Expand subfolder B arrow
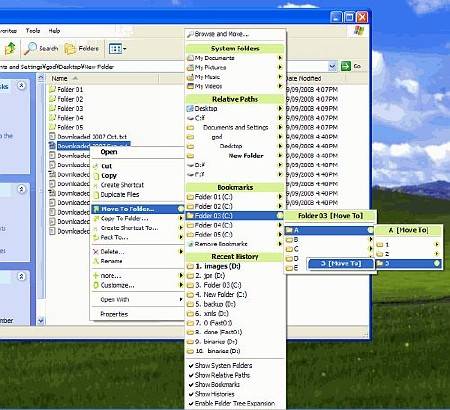The width and height of the screenshot is (450, 410). click(x=370, y=239)
